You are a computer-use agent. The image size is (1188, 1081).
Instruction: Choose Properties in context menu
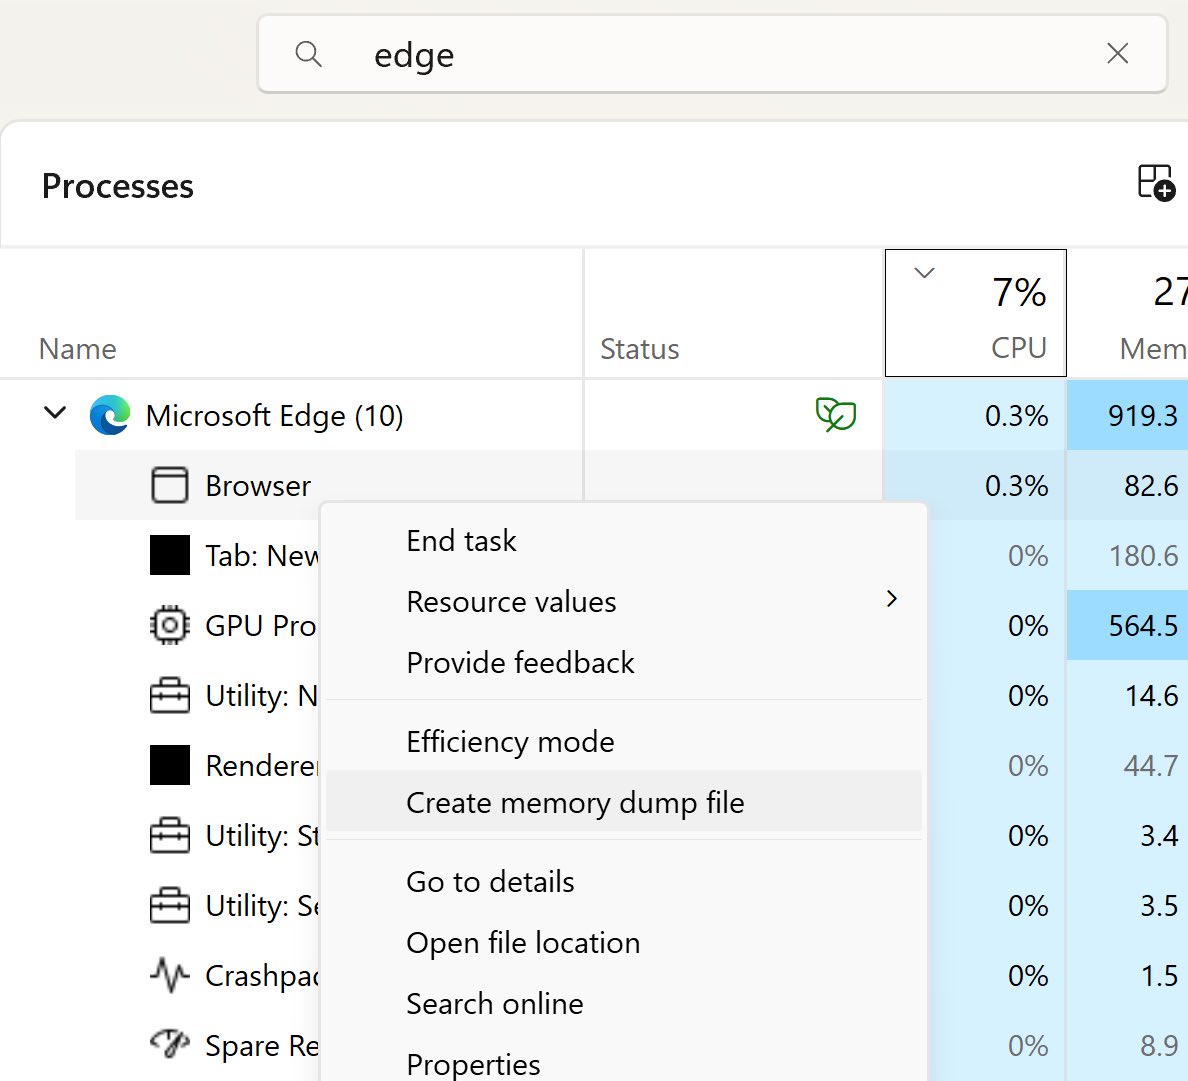624,1064
